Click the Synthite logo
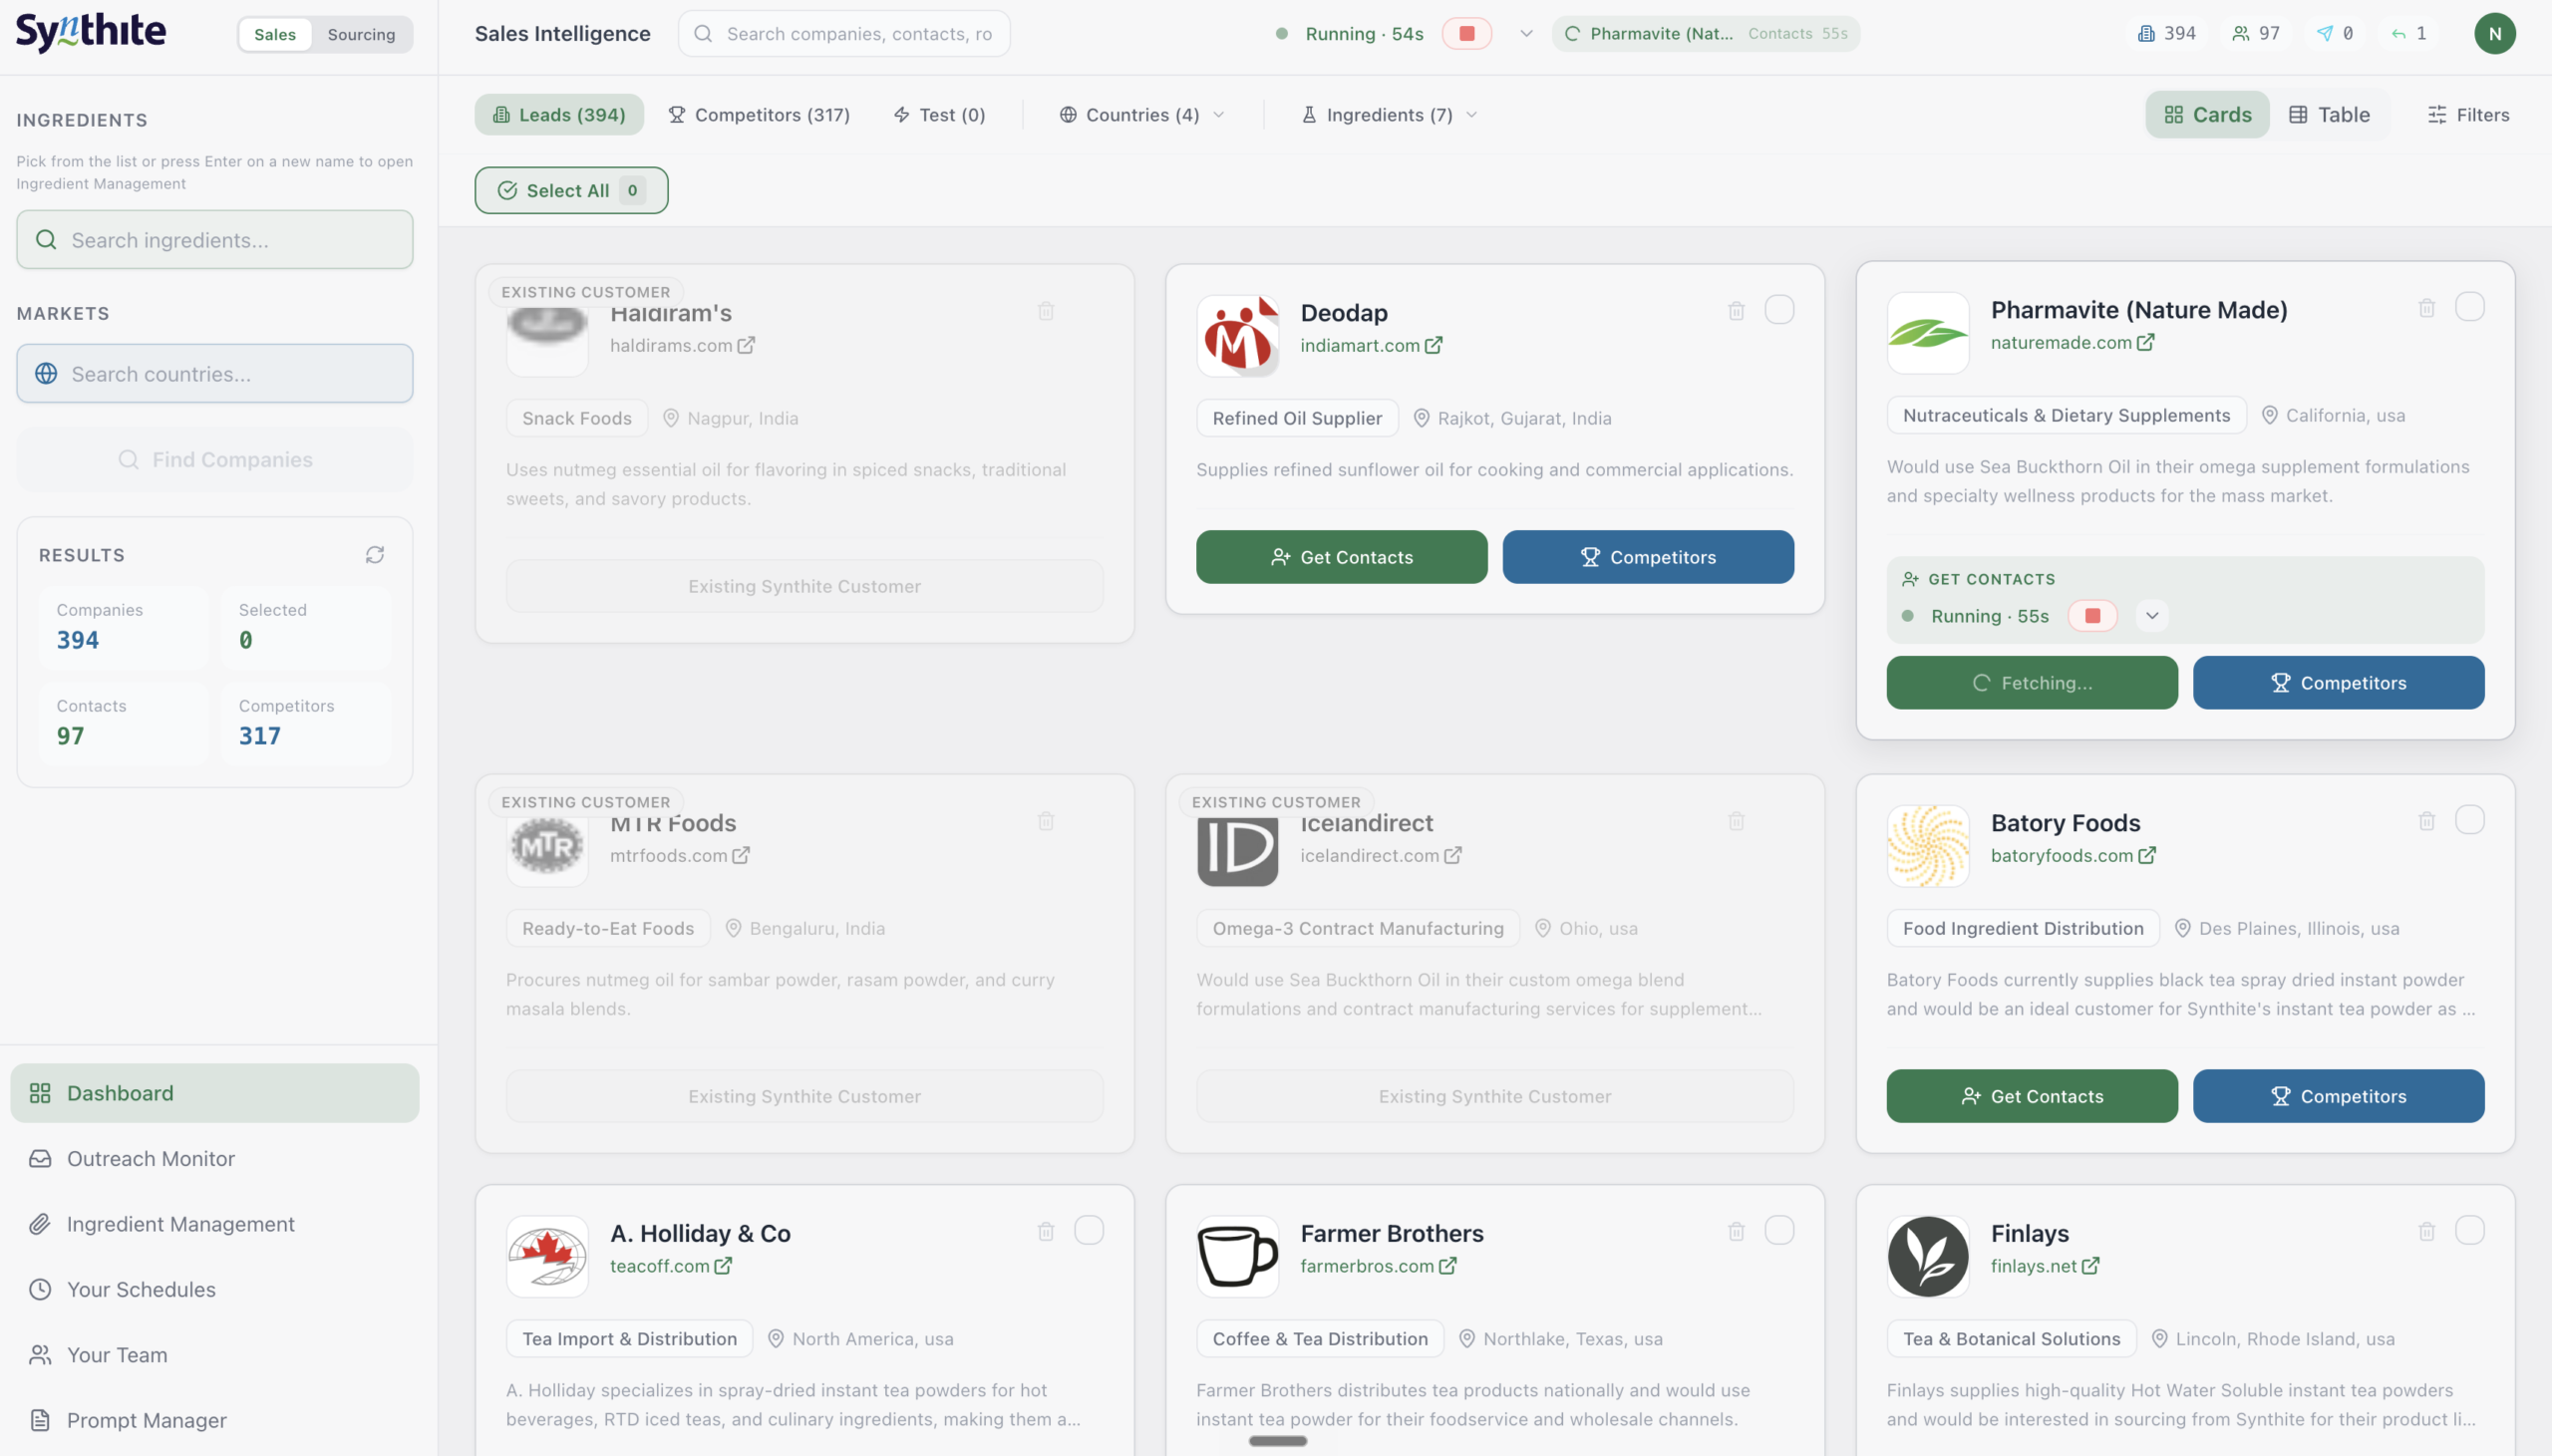The width and height of the screenshot is (2552, 1456). (x=91, y=33)
